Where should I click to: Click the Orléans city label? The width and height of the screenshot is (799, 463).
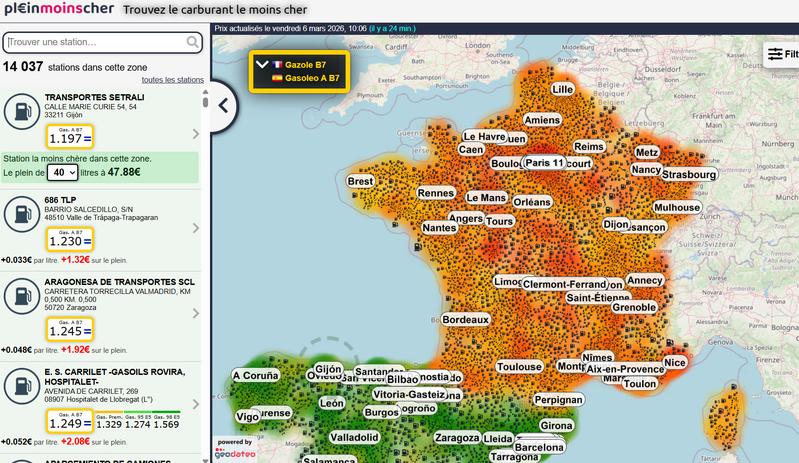pyautogui.click(x=532, y=202)
